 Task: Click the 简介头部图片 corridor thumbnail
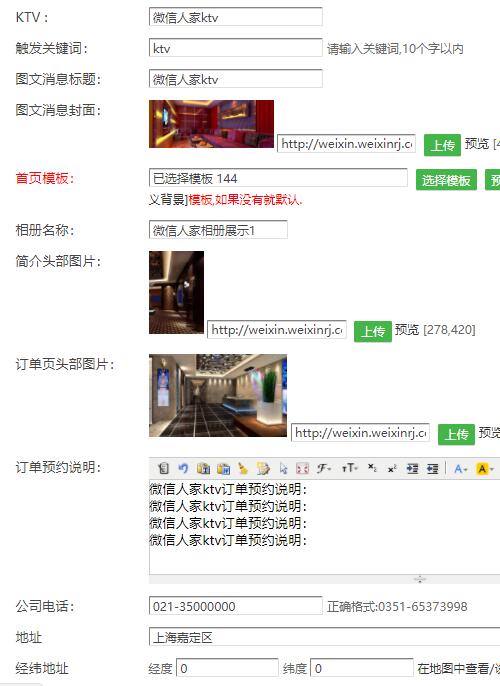(x=176, y=292)
